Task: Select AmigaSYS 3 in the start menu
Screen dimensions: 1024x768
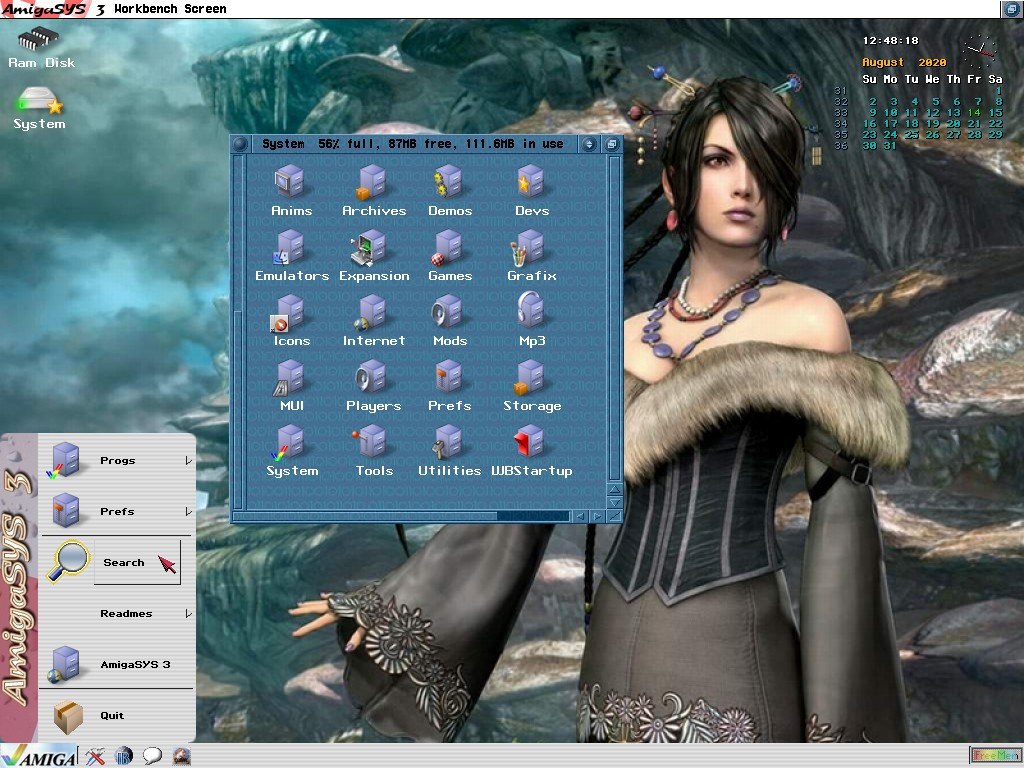Action: click(118, 665)
